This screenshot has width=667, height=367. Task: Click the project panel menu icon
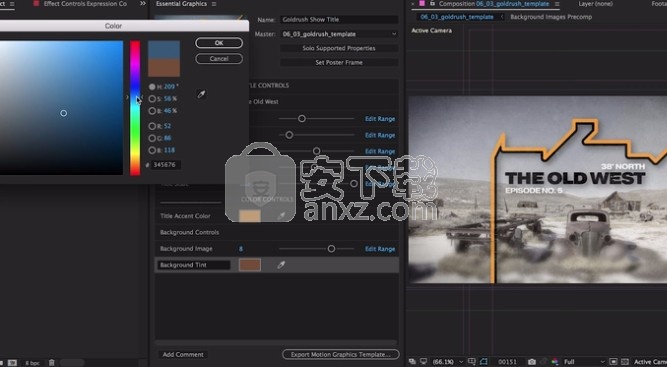(12, 4)
